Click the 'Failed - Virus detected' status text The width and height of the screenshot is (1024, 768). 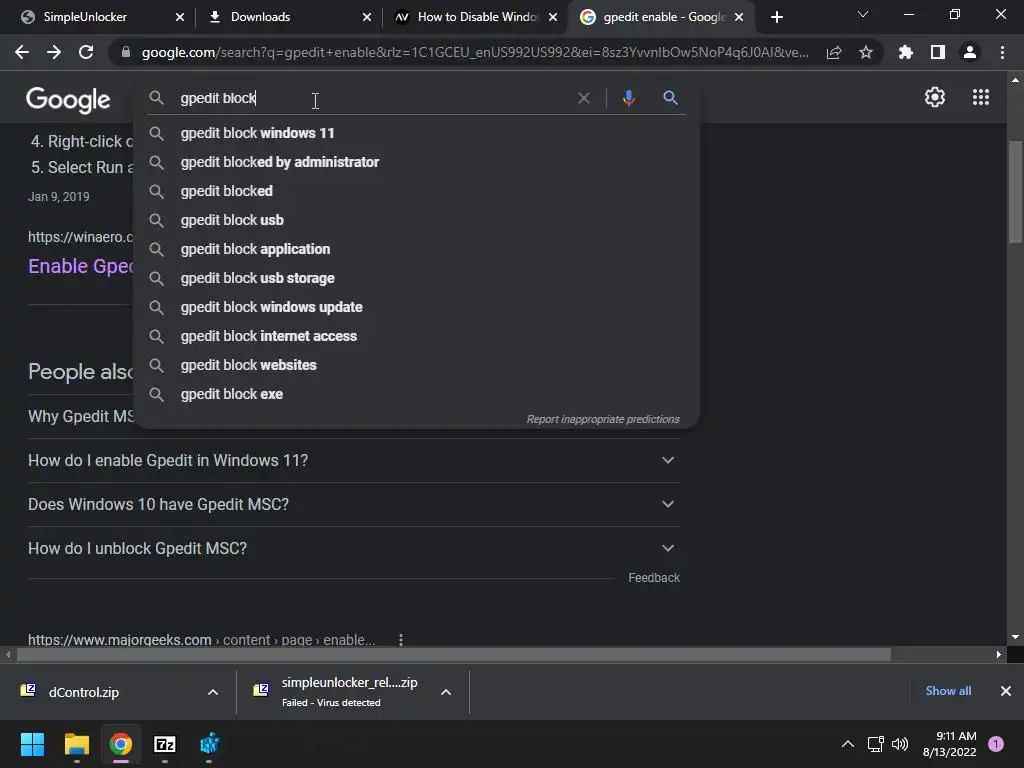pyautogui.click(x=331, y=703)
